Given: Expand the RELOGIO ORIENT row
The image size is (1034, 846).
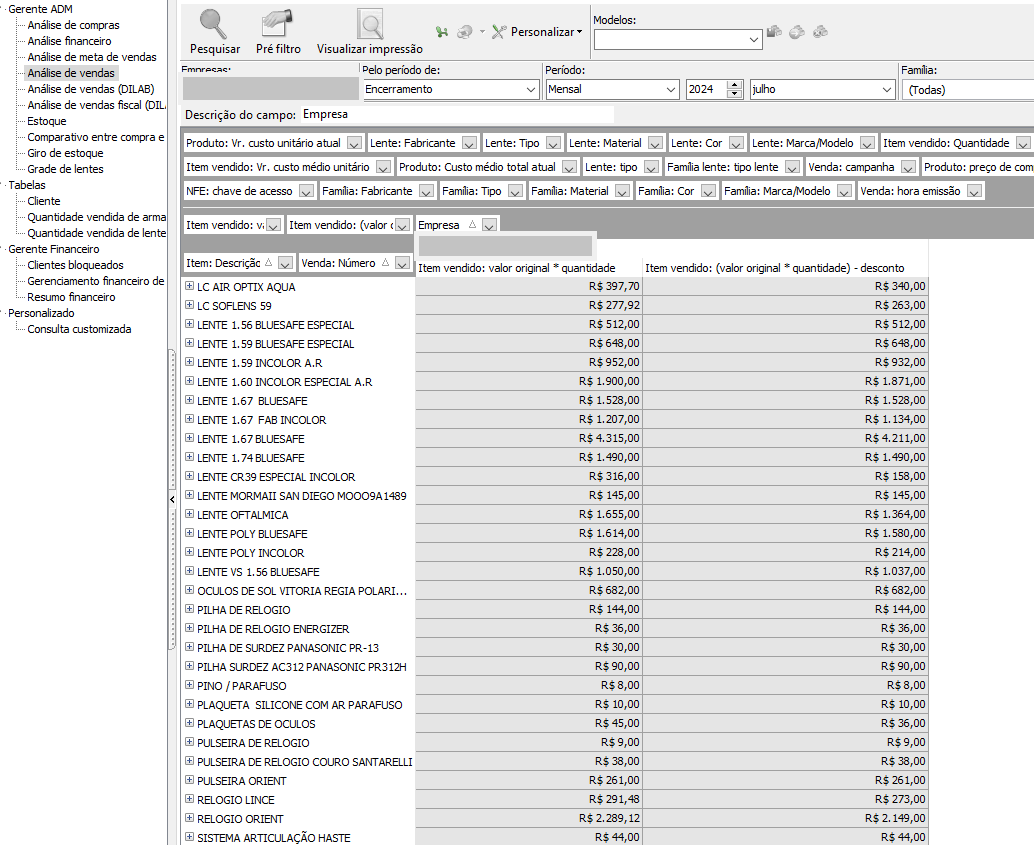Looking at the screenshot, I should point(189,818).
